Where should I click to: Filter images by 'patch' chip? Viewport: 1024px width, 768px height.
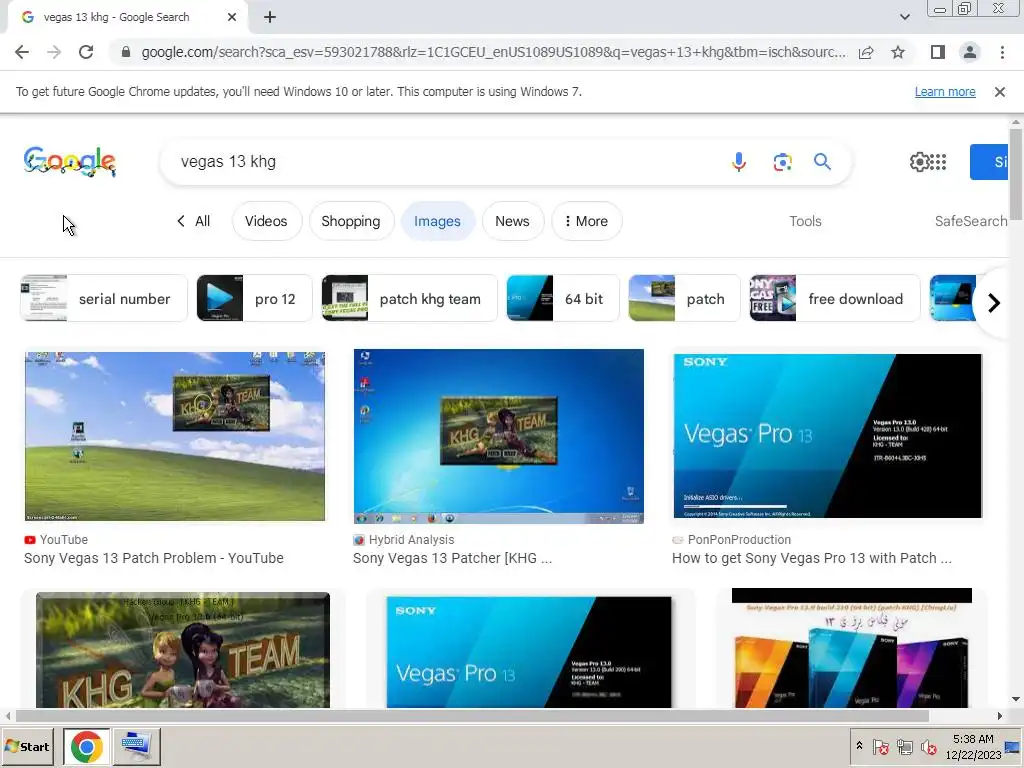tap(684, 298)
